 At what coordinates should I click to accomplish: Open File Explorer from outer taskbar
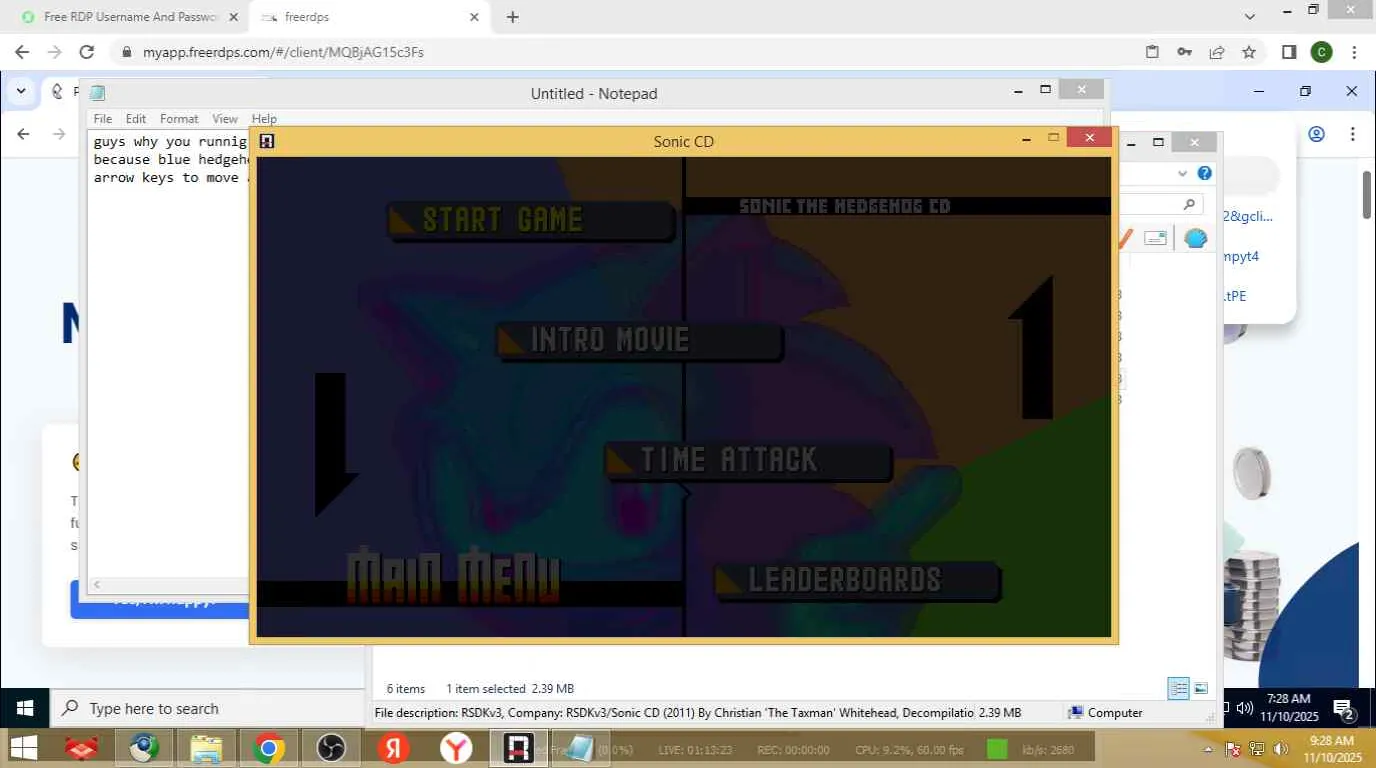(x=206, y=747)
